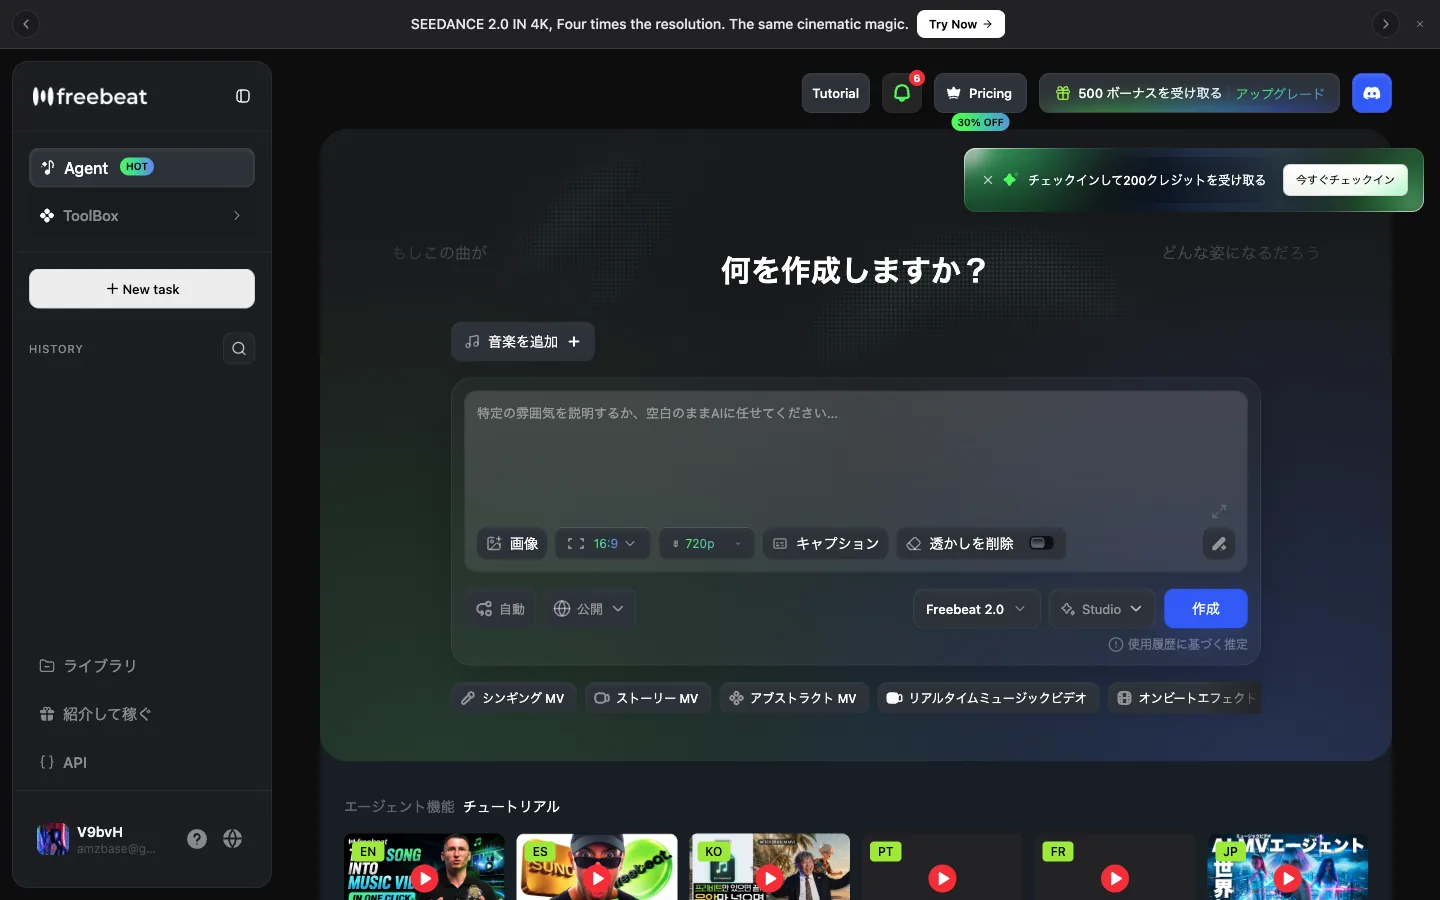Click the history search icon
This screenshot has width=1440, height=900.
pos(239,349)
